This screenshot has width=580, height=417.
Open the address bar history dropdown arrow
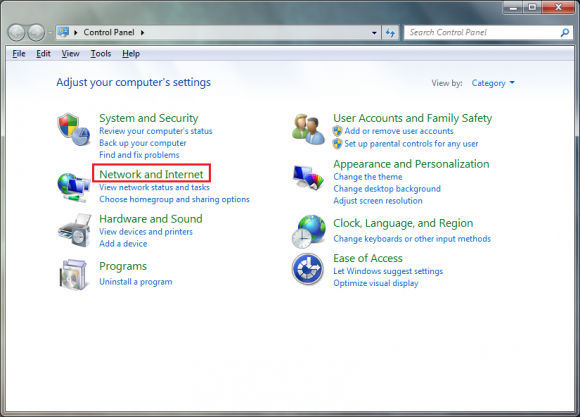coord(374,33)
